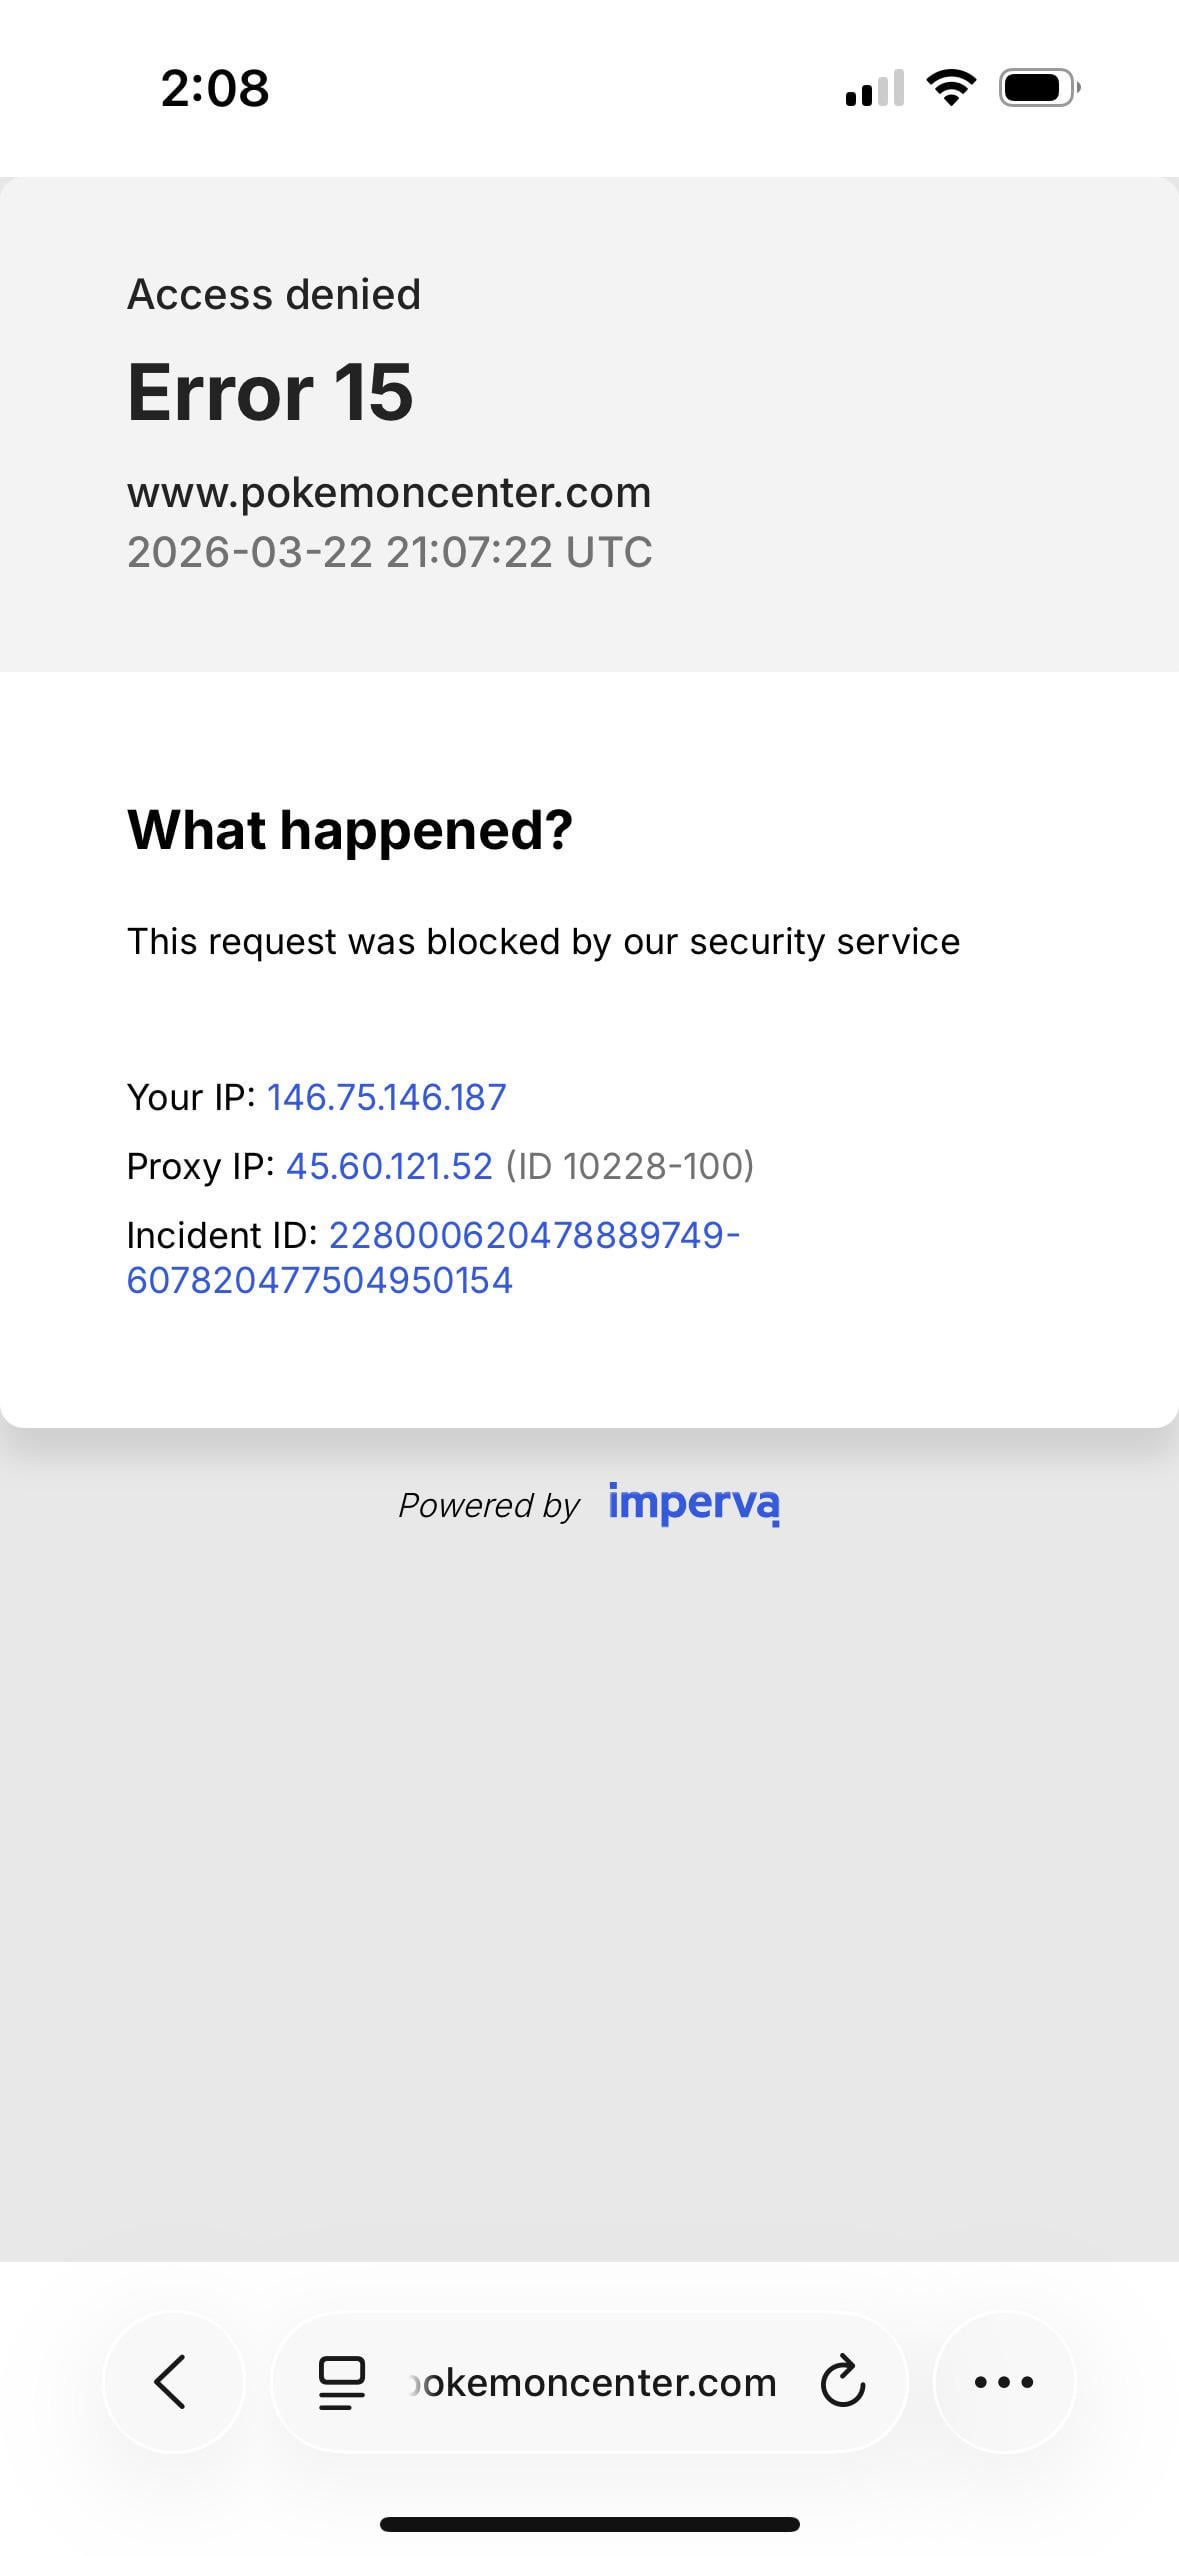
Task: Tap the 2:08 clock in the status bar
Action: 215,88
